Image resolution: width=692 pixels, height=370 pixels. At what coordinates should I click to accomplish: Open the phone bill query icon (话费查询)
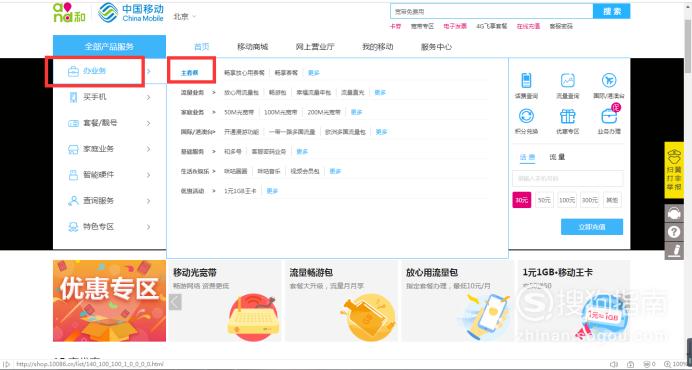(x=526, y=81)
